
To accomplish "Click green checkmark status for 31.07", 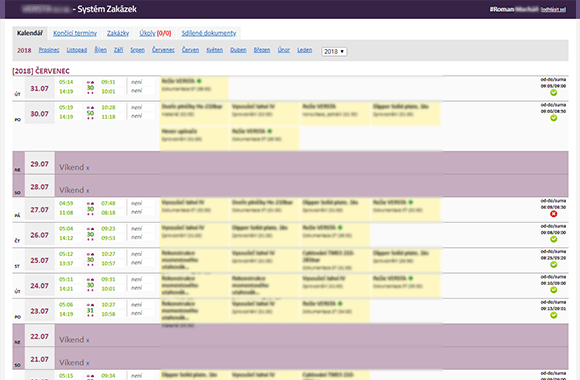I will point(553,93).
